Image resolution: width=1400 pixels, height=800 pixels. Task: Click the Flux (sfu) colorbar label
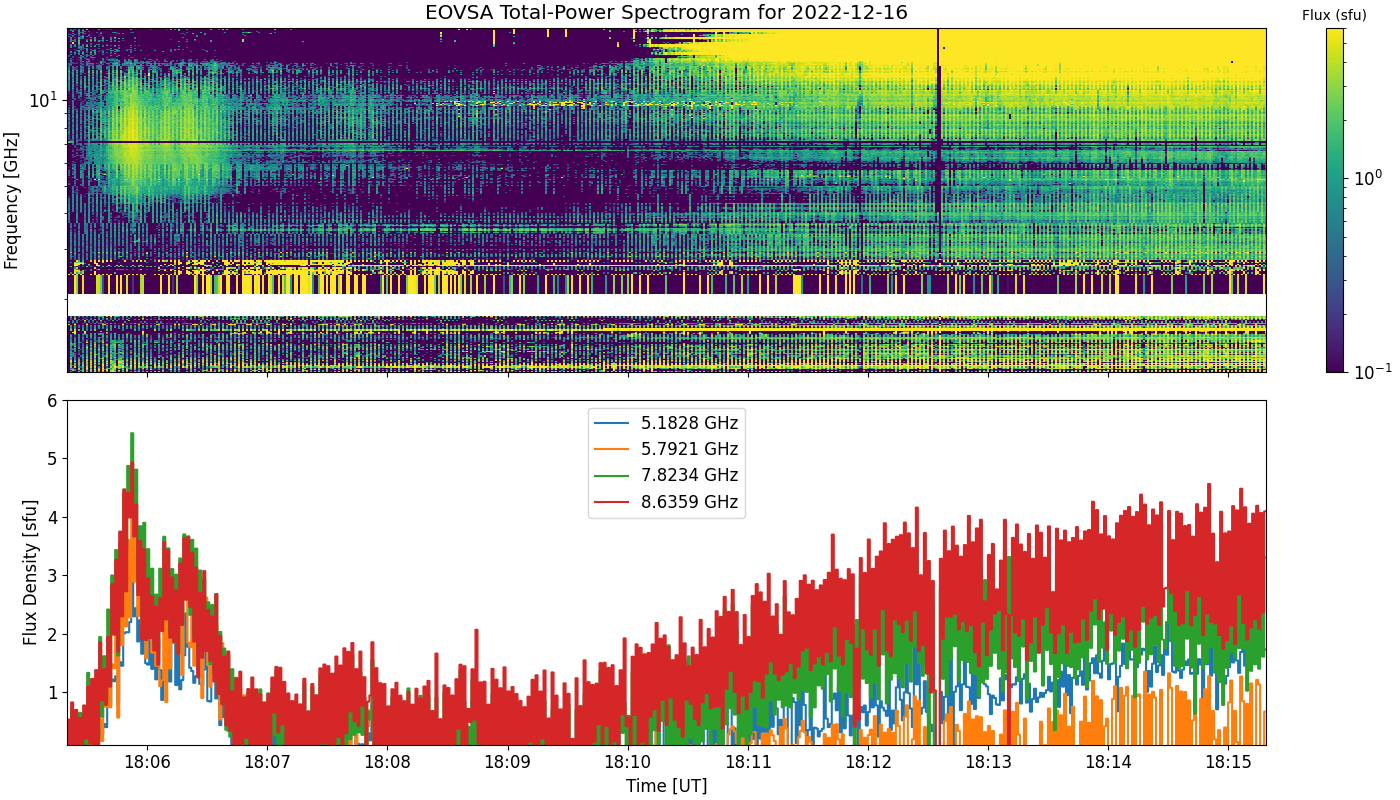1334,15
